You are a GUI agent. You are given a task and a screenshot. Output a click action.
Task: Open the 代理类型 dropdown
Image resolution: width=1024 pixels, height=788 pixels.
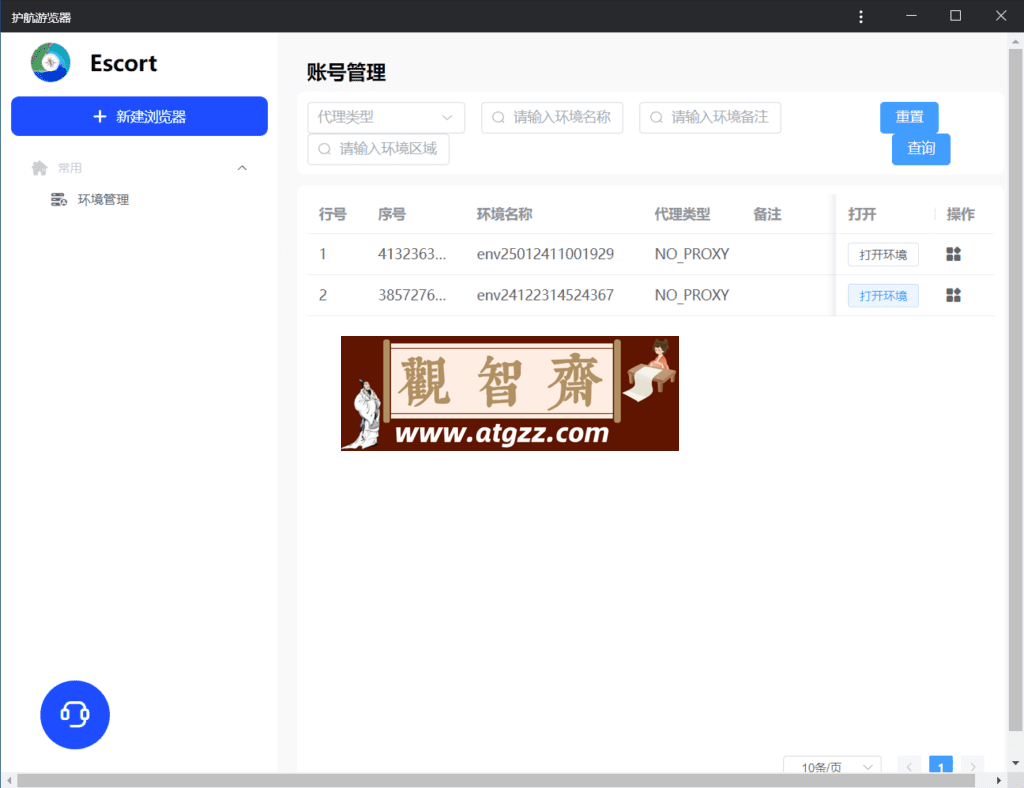386,118
